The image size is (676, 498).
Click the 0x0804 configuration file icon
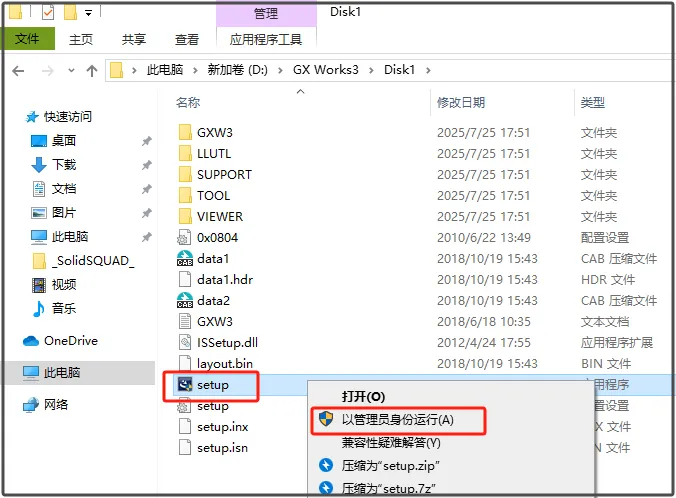click(x=185, y=238)
